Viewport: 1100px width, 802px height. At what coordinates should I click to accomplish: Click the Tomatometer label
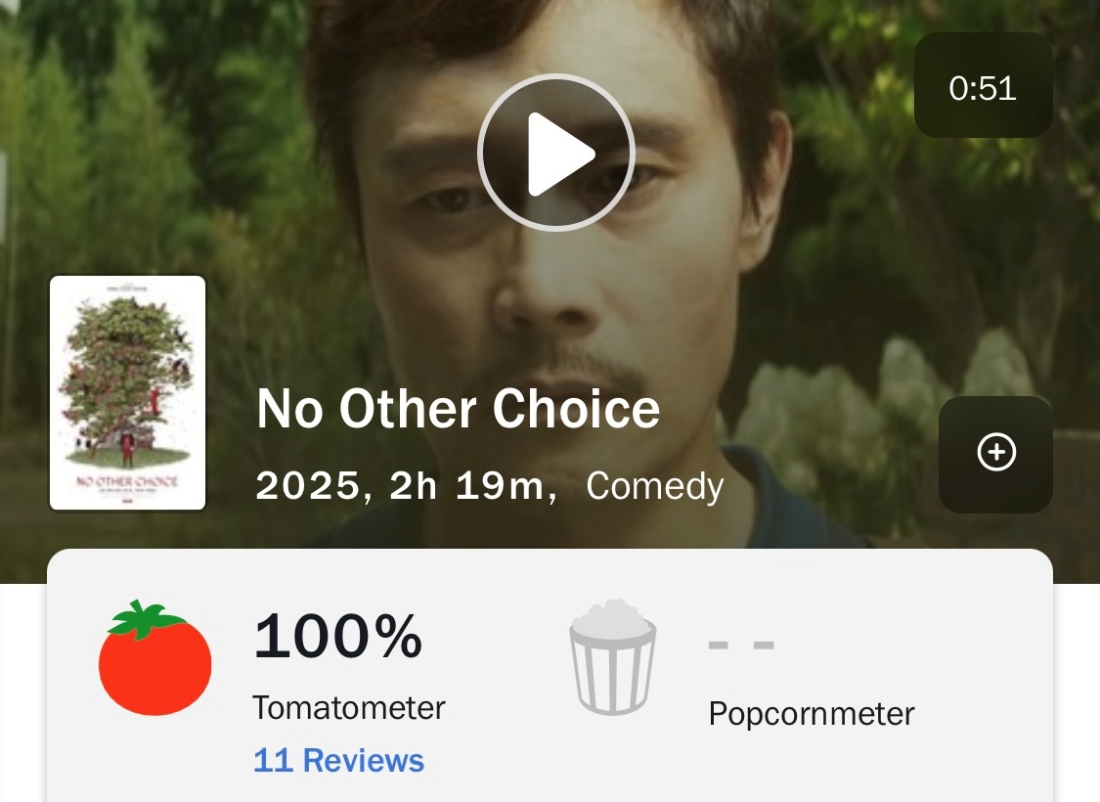click(x=348, y=707)
